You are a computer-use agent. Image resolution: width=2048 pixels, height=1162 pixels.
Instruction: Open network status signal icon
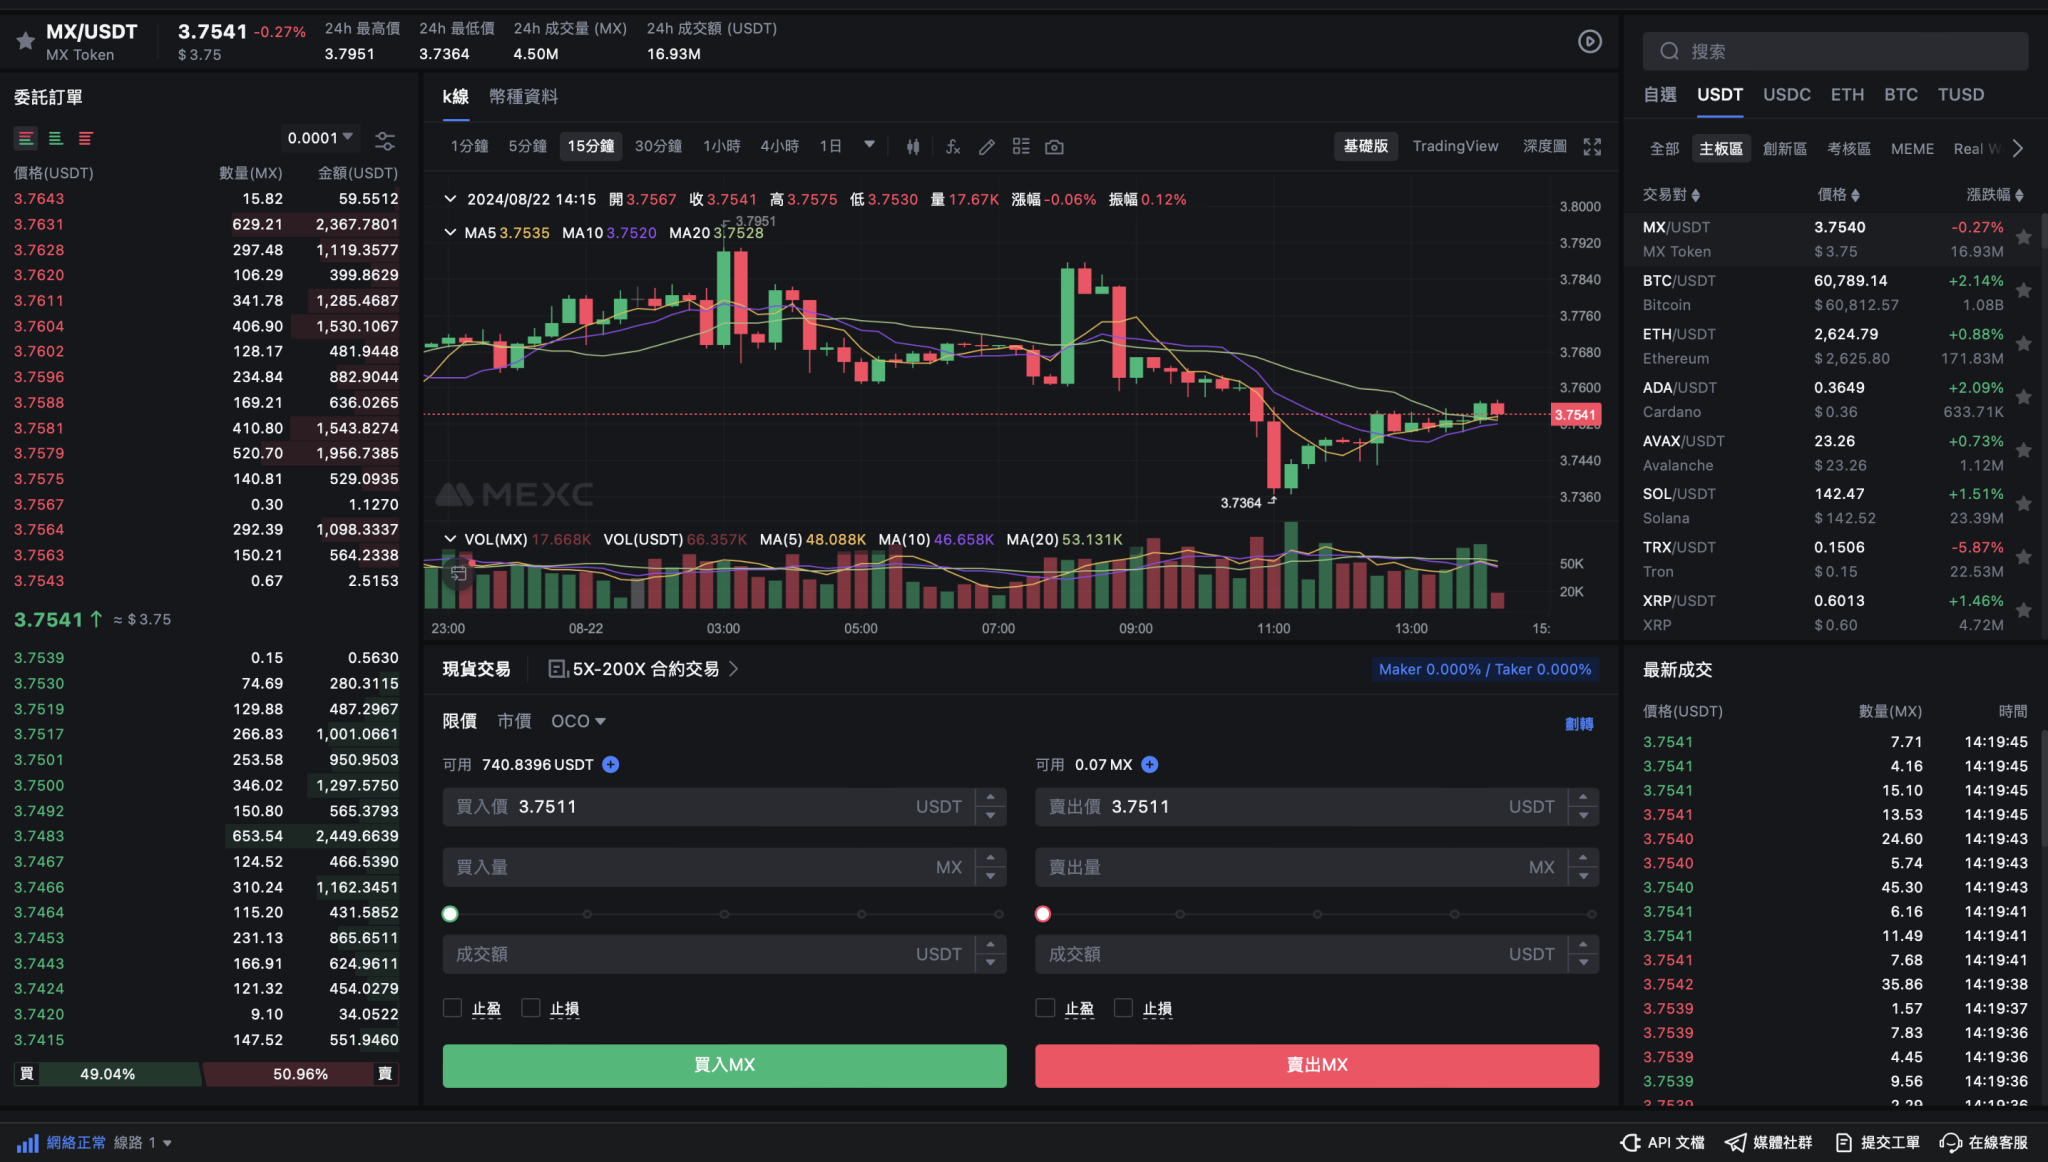coord(27,1143)
